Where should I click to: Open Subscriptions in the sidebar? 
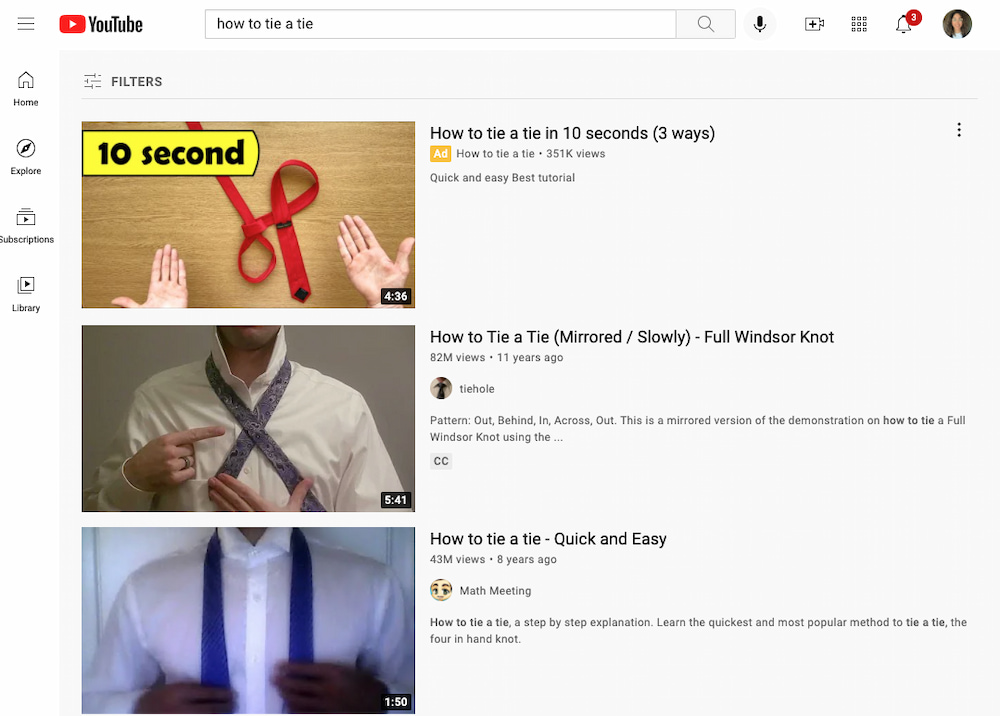click(26, 226)
